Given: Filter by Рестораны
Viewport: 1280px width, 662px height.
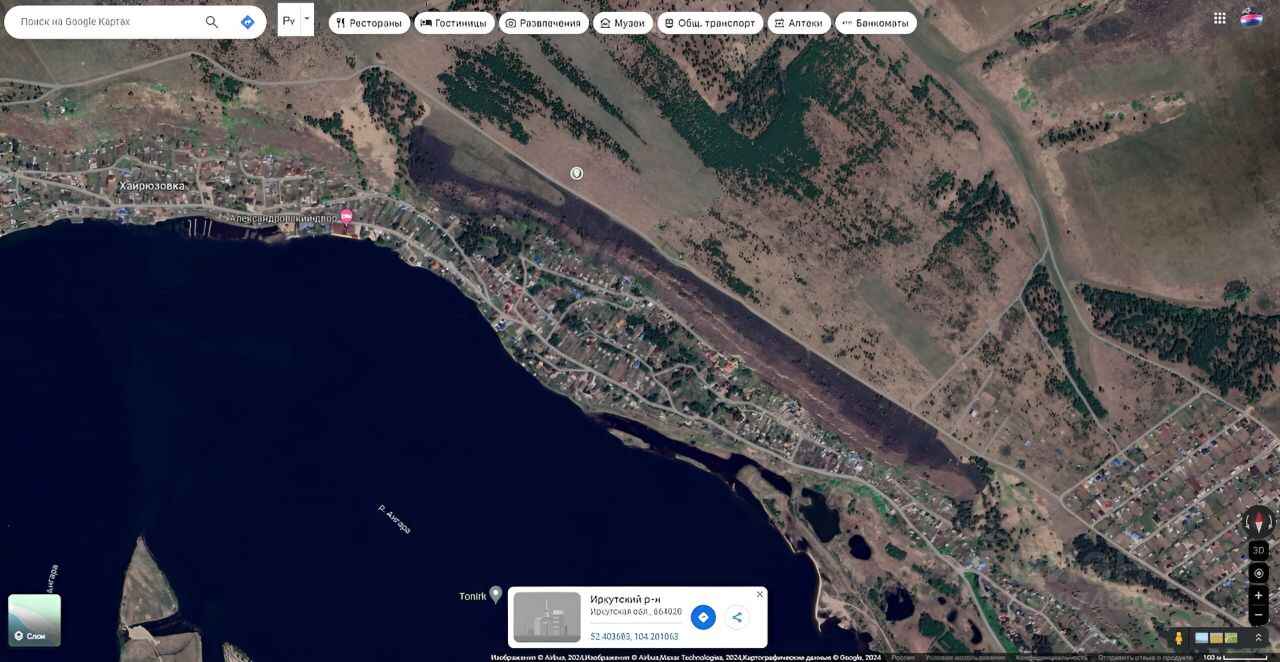Looking at the screenshot, I should point(369,23).
